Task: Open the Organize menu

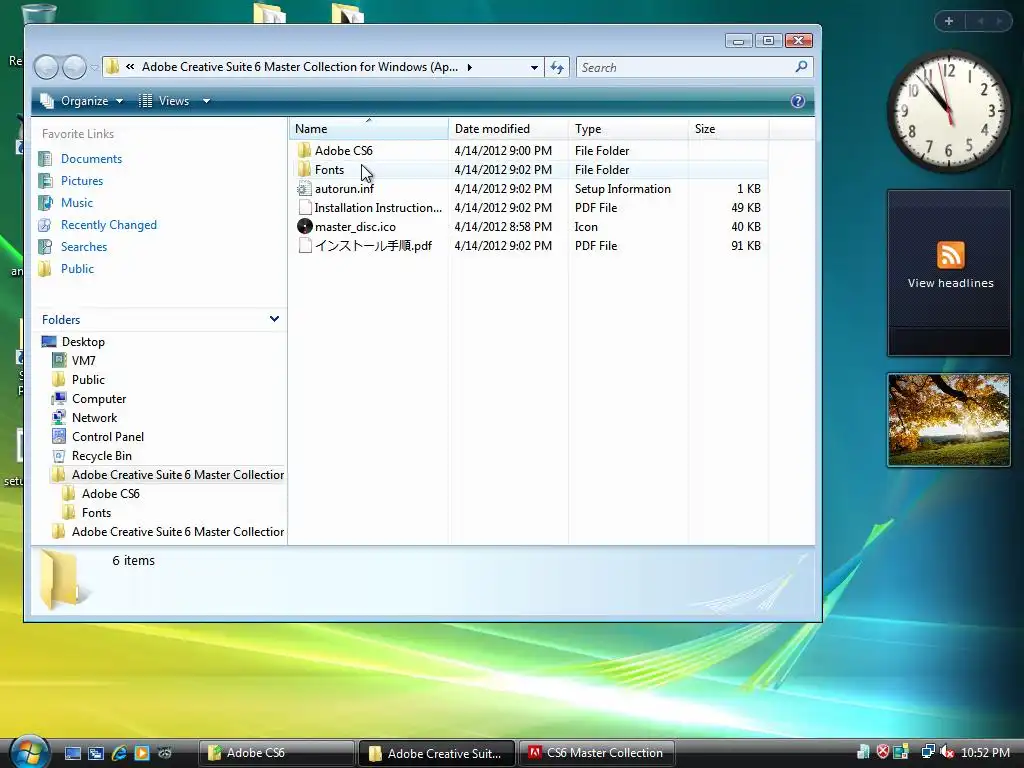Action: point(82,101)
